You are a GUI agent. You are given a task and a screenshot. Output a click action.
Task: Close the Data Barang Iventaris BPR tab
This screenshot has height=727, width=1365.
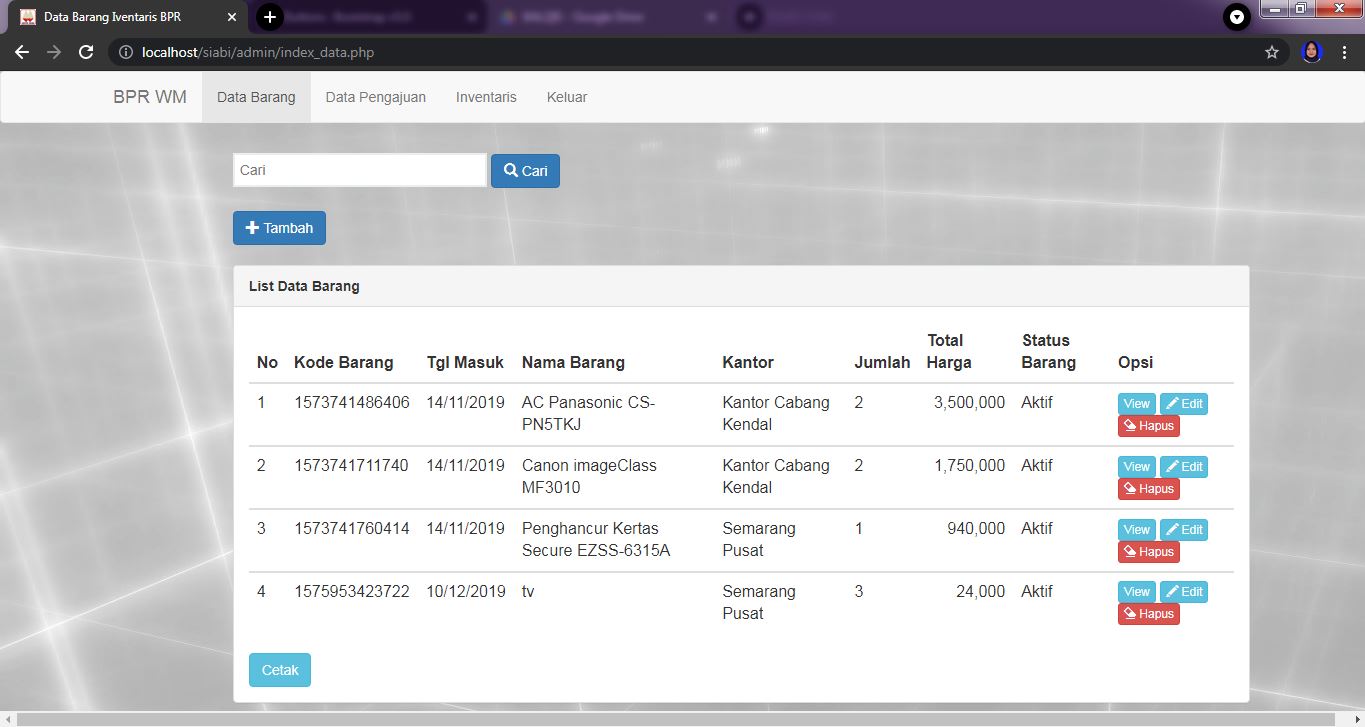pos(232,17)
